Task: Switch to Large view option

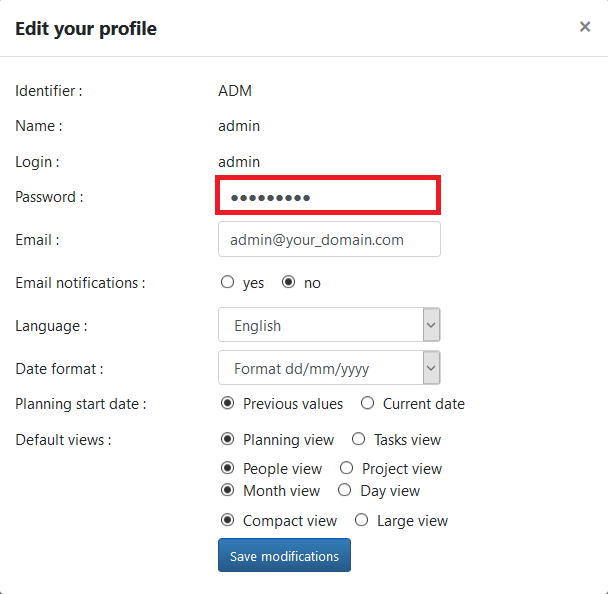Action: 362,521
